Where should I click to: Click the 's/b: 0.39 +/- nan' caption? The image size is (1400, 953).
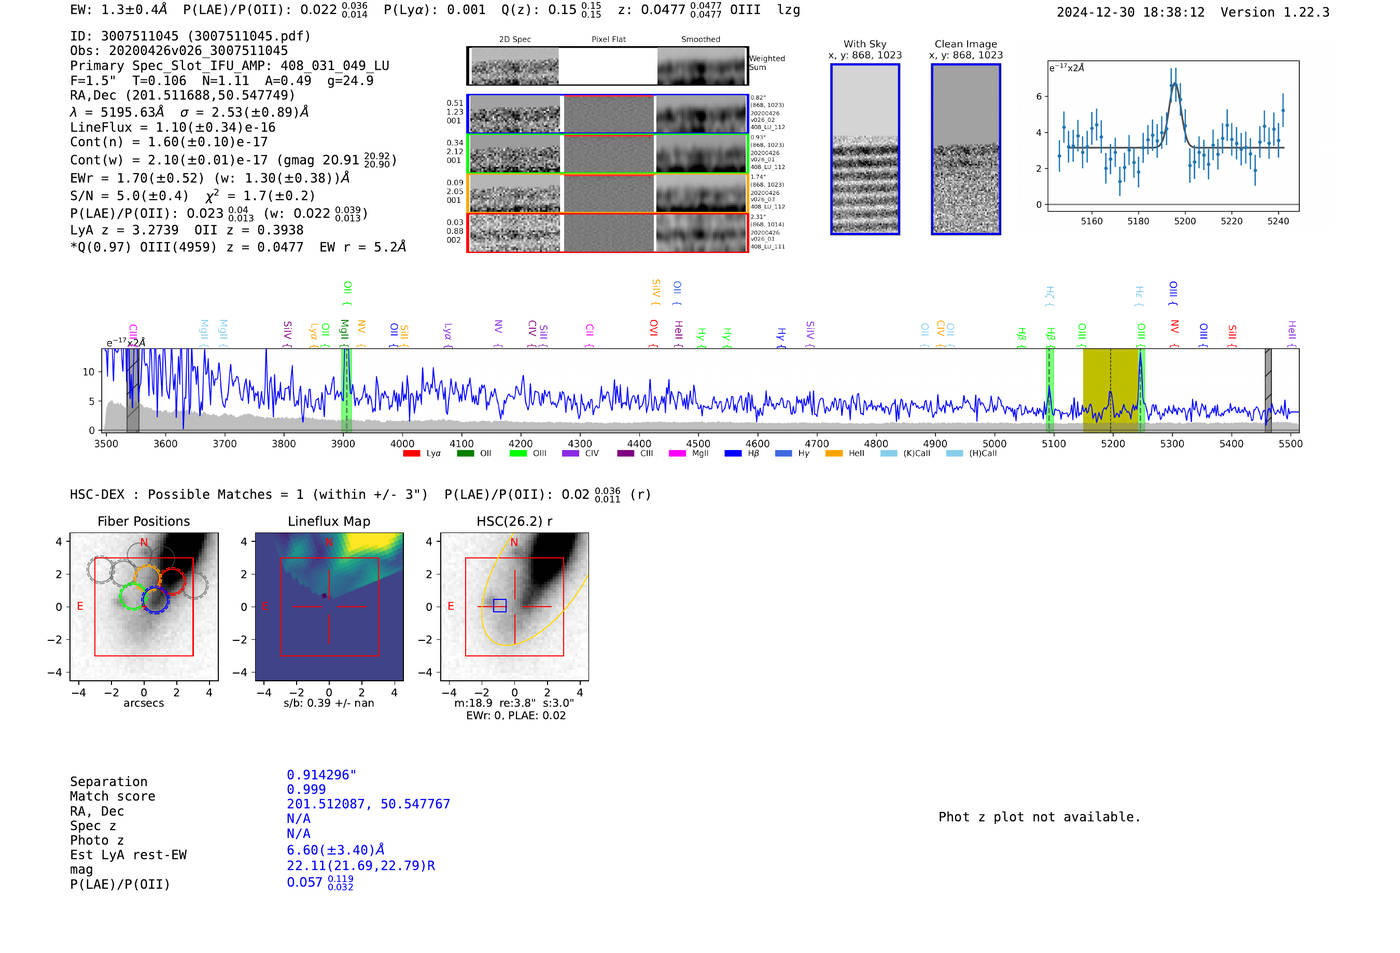(x=329, y=704)
